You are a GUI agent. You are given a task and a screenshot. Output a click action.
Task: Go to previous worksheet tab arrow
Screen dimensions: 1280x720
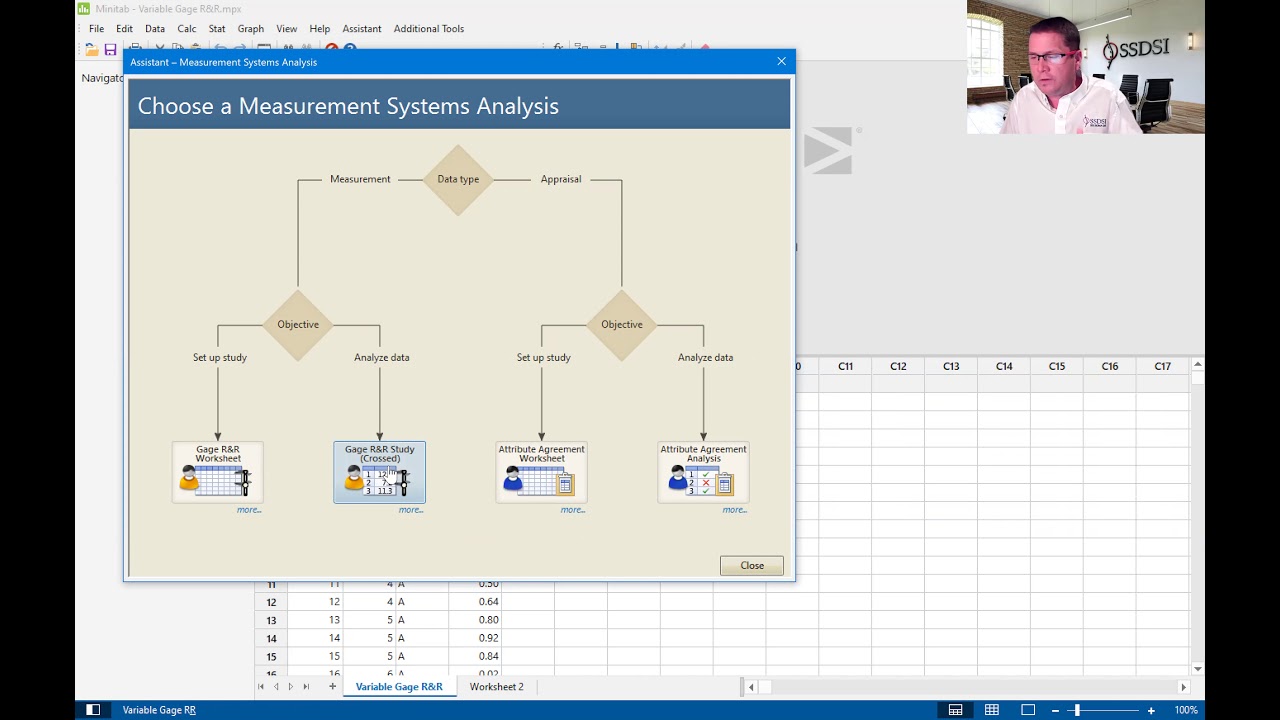[277, 687]
